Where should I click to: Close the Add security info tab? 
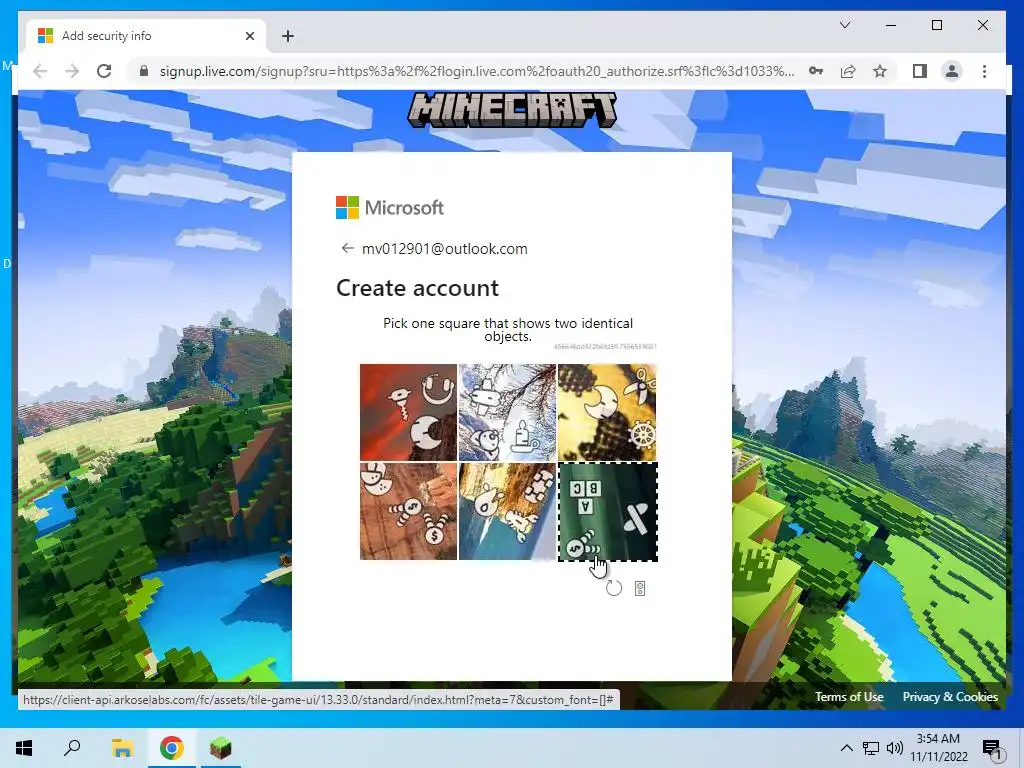[249, 36]
